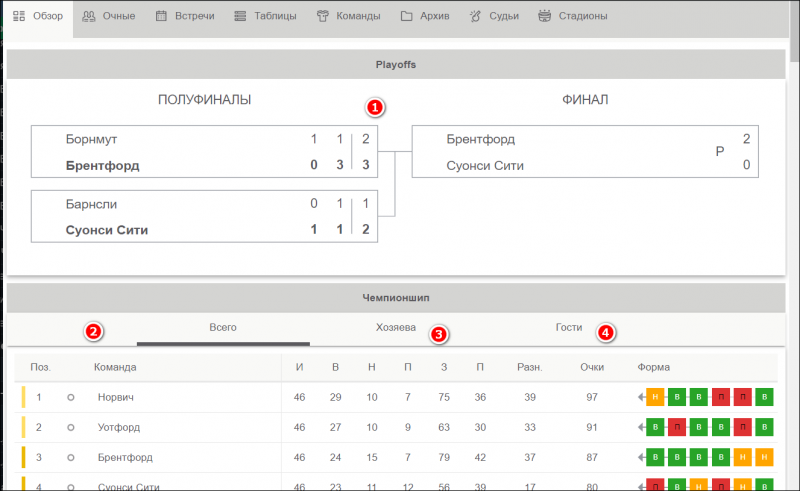Click Брентфорд's last orange Н form badge

point(764,457)
